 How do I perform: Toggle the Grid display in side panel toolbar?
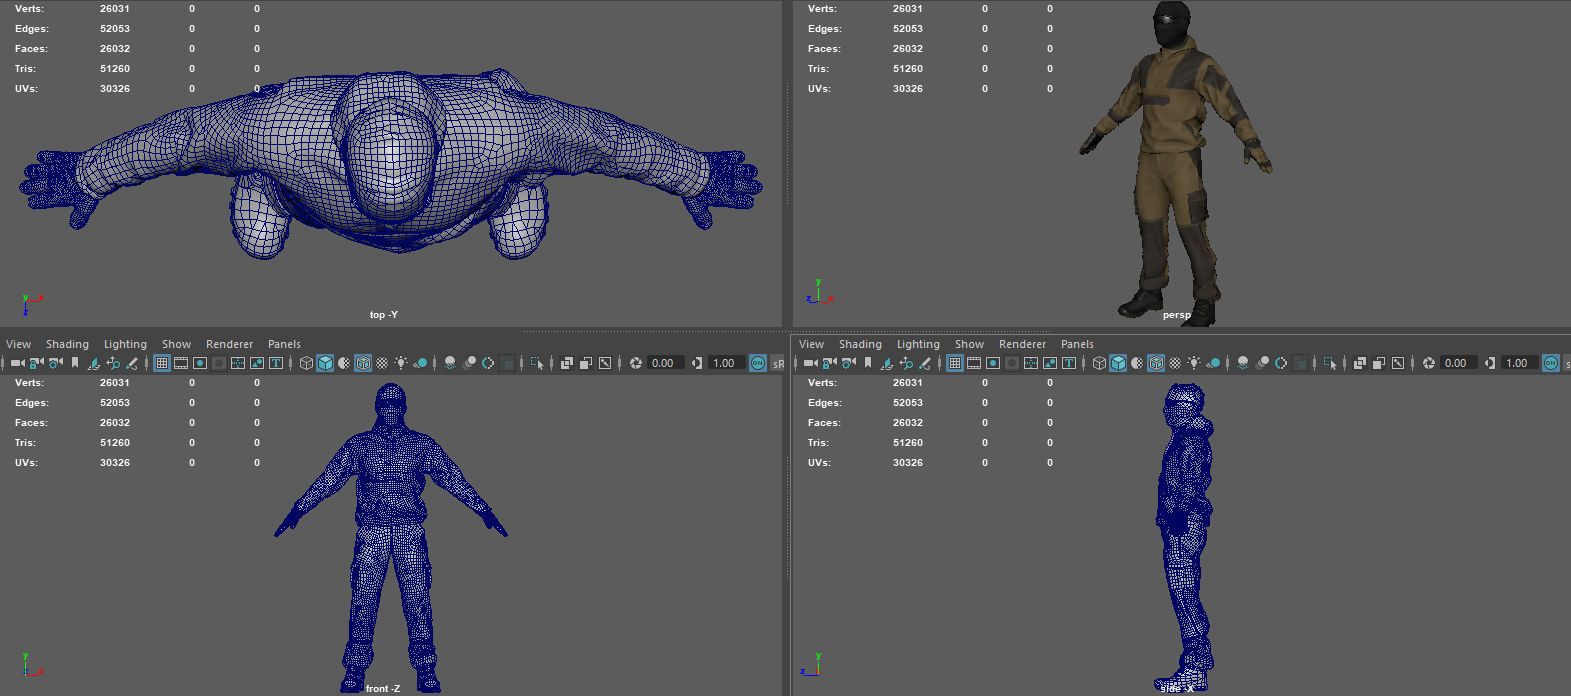(955, 363)
